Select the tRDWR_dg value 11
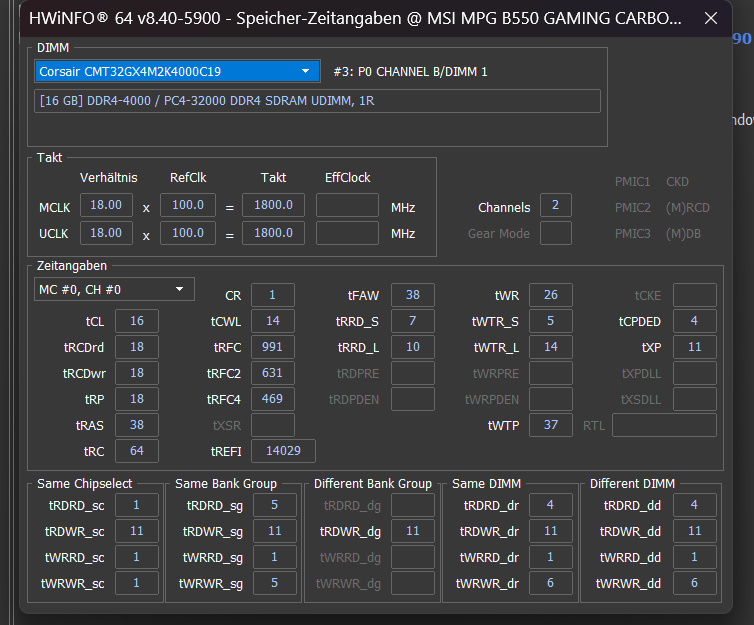Image resolution: width=754 pixels, height=625 pixels. (x=413, y=531)
